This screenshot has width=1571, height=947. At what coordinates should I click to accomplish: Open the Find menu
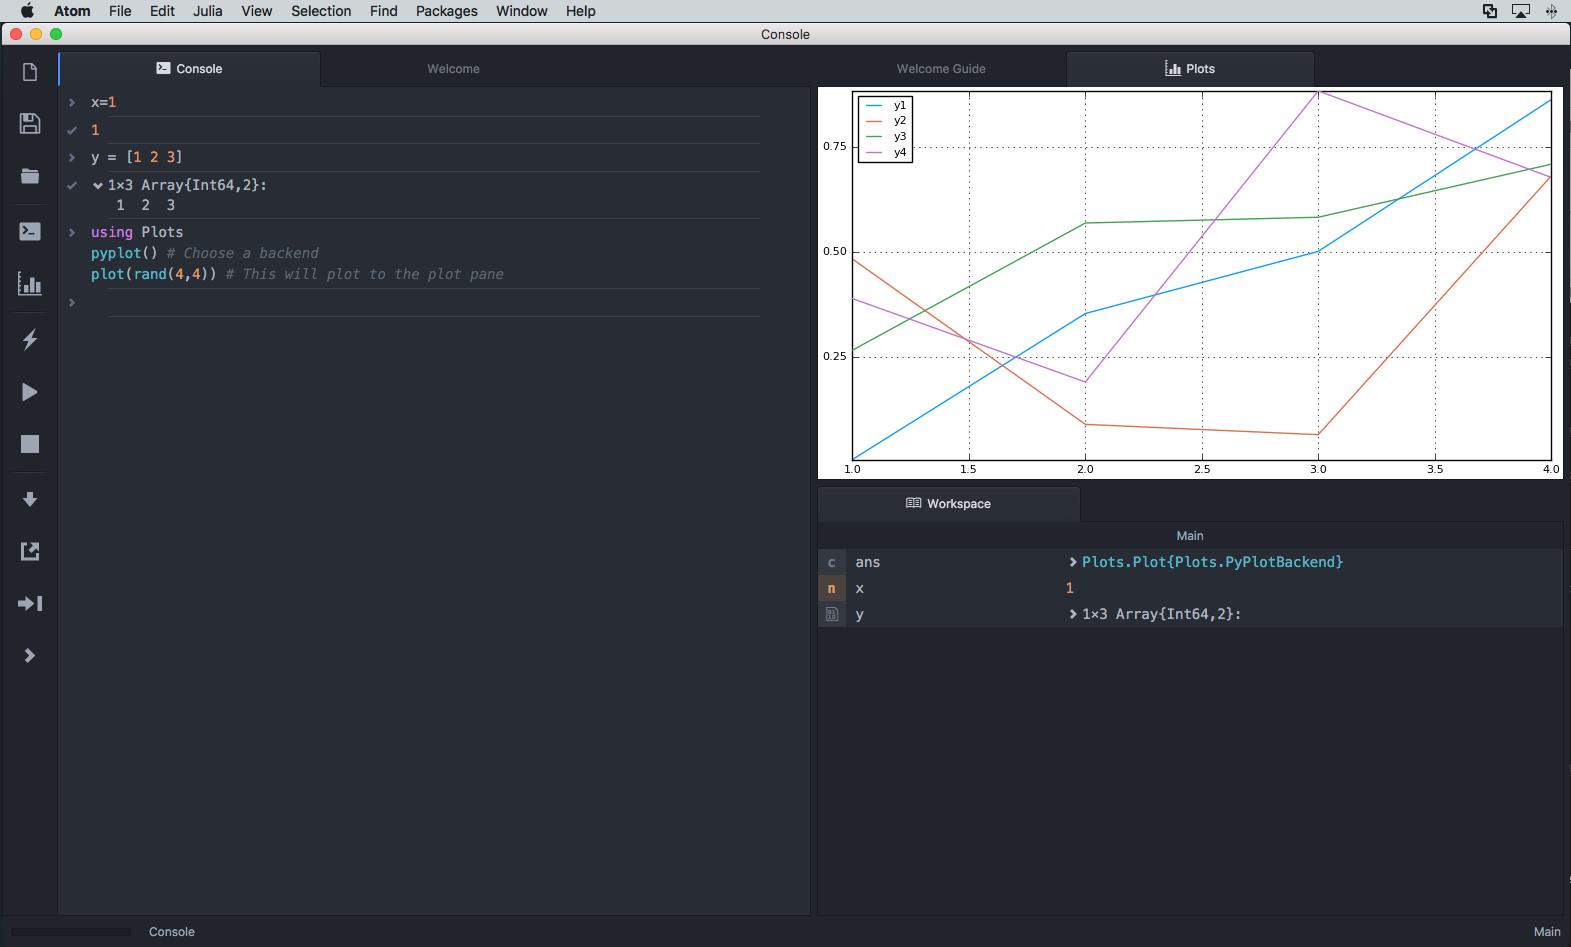384,11
